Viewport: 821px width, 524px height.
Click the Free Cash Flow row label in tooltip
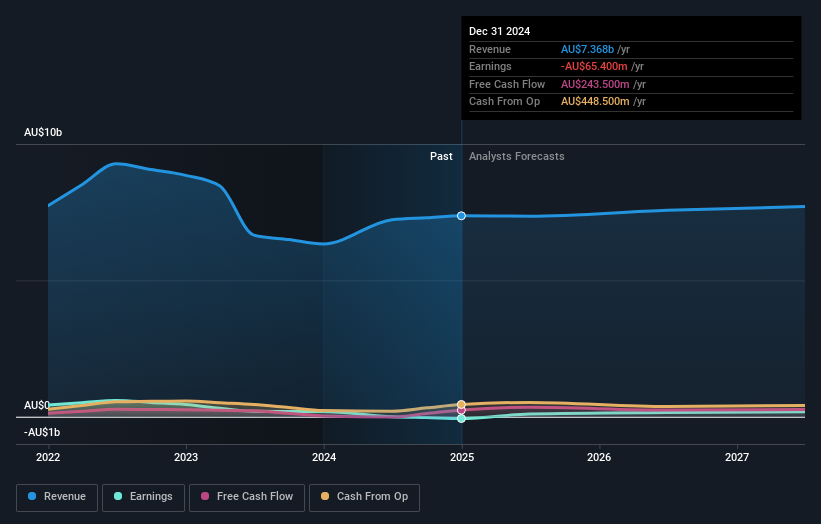click(x=507, y=84)
